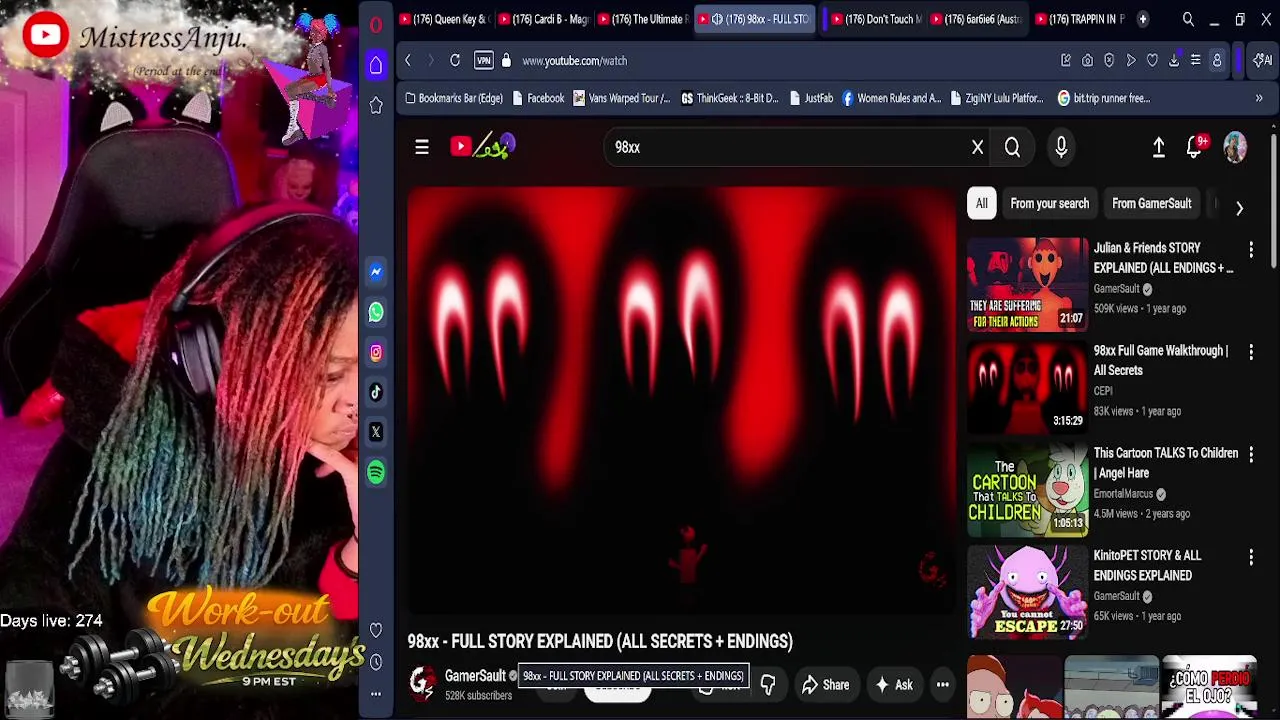Open TikTok in the sidebar
1280x720 pixels.
(376, 392)
